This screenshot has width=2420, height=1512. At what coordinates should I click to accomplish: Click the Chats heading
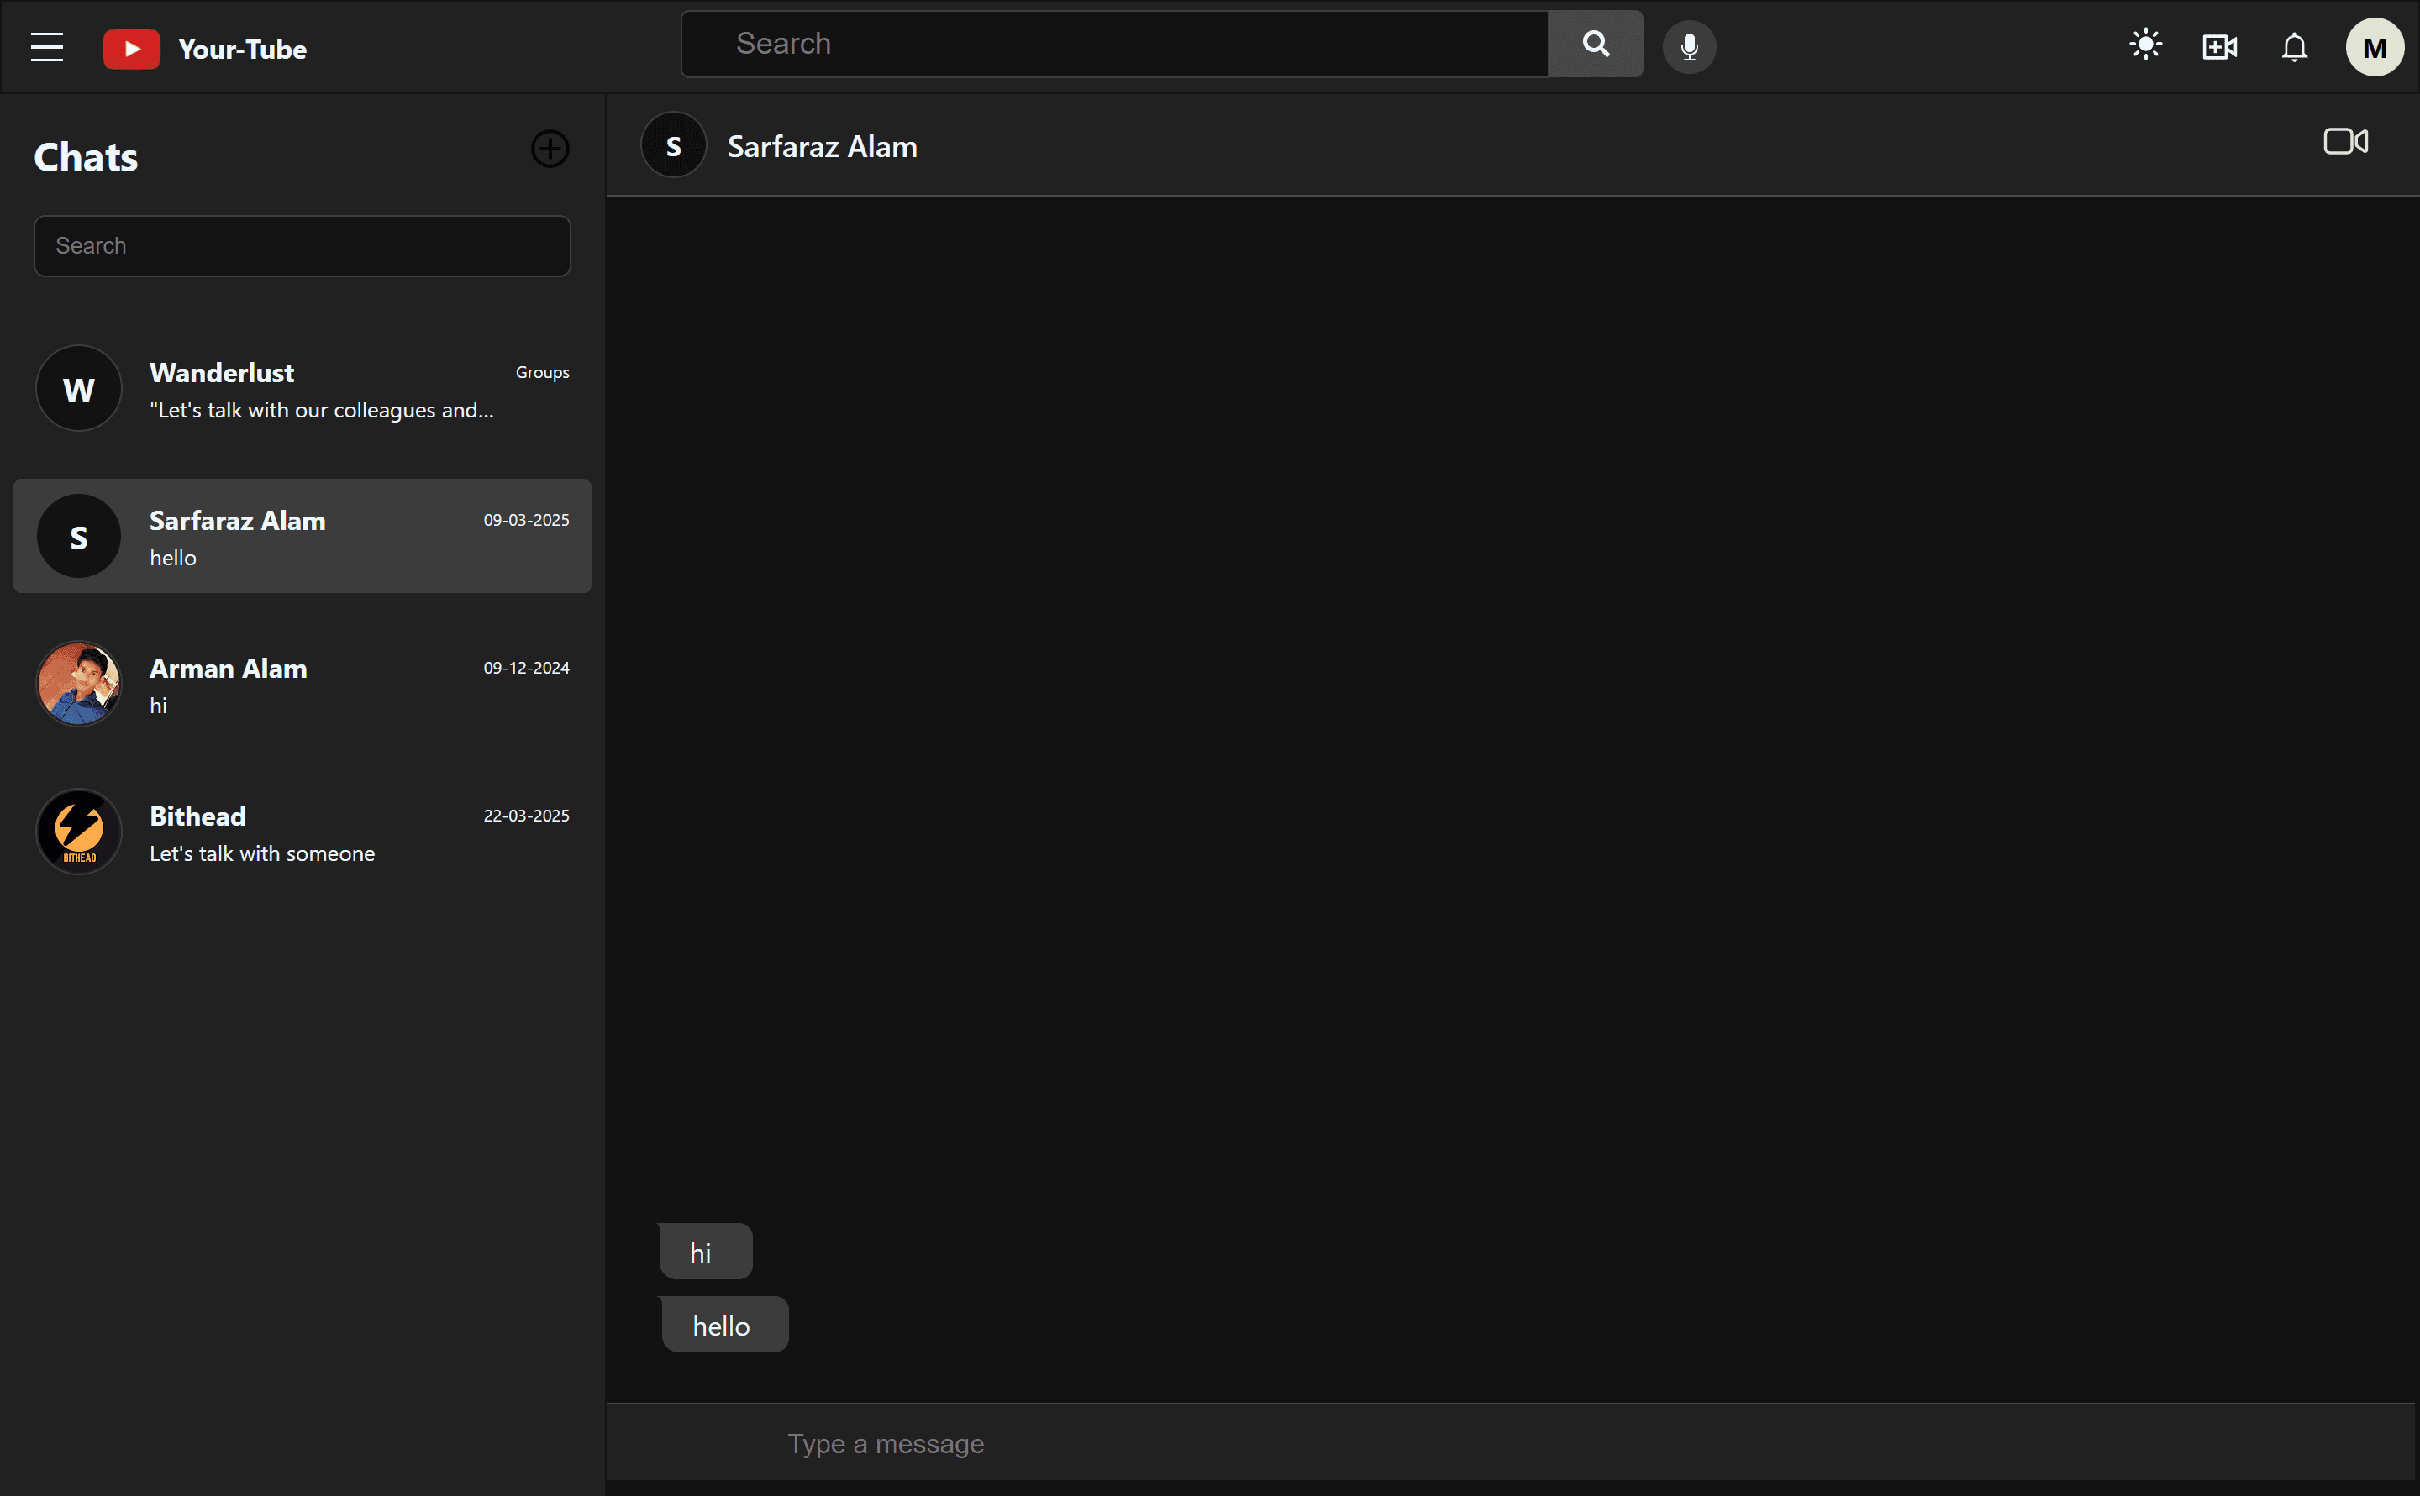click(x=86, y=157)
